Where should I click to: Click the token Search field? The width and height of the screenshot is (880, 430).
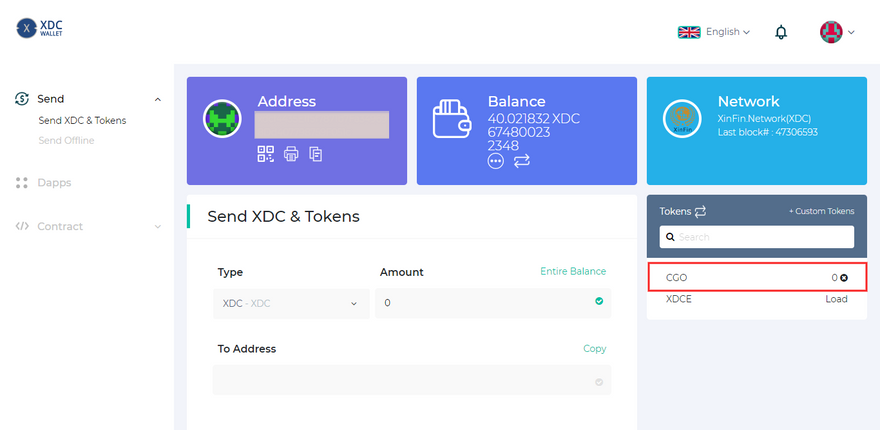pos(756,237)
